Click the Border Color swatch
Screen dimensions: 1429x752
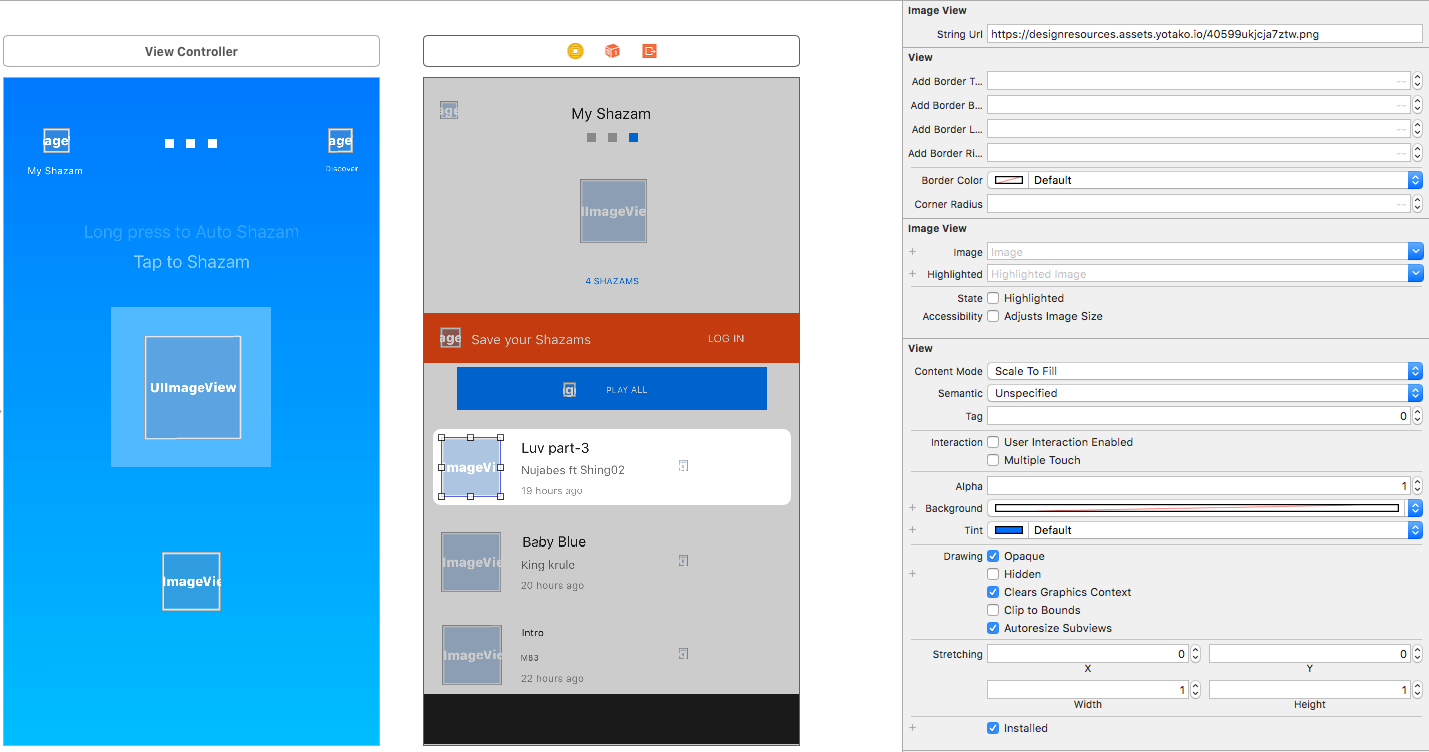pyautogui.click(x=1010, y=180)
